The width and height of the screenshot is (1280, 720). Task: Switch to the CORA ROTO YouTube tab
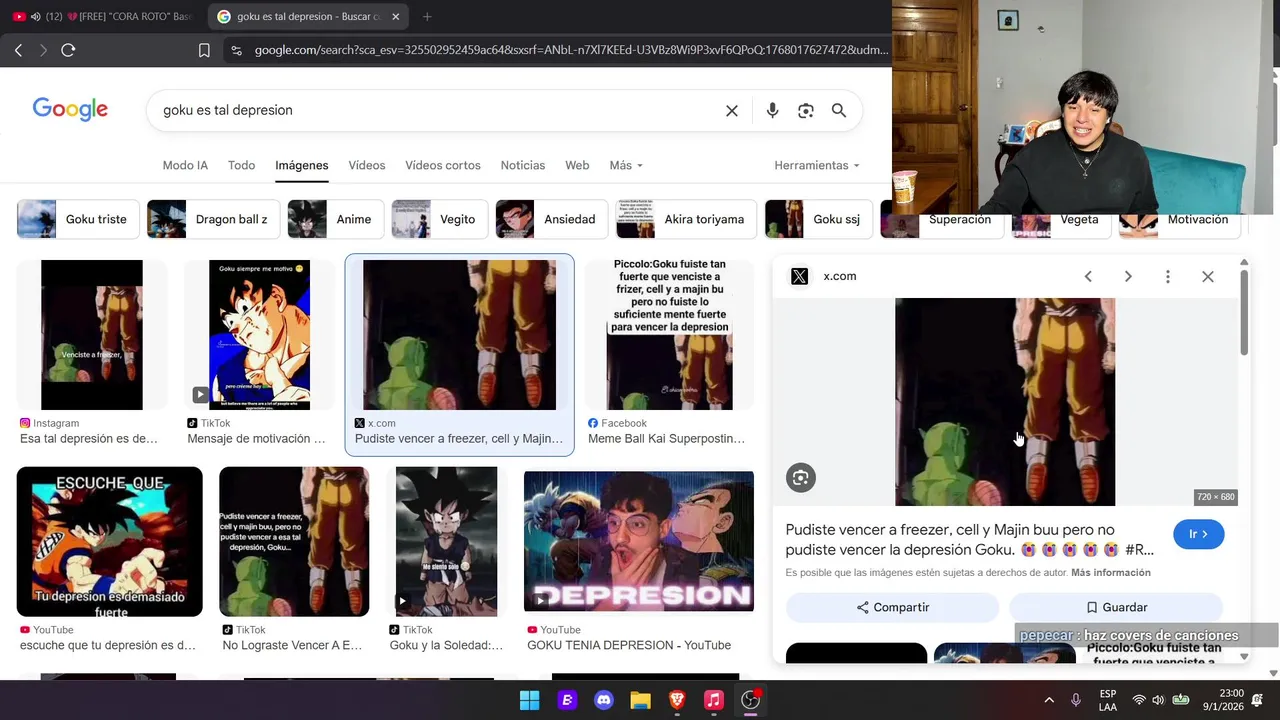pos(105,16)
